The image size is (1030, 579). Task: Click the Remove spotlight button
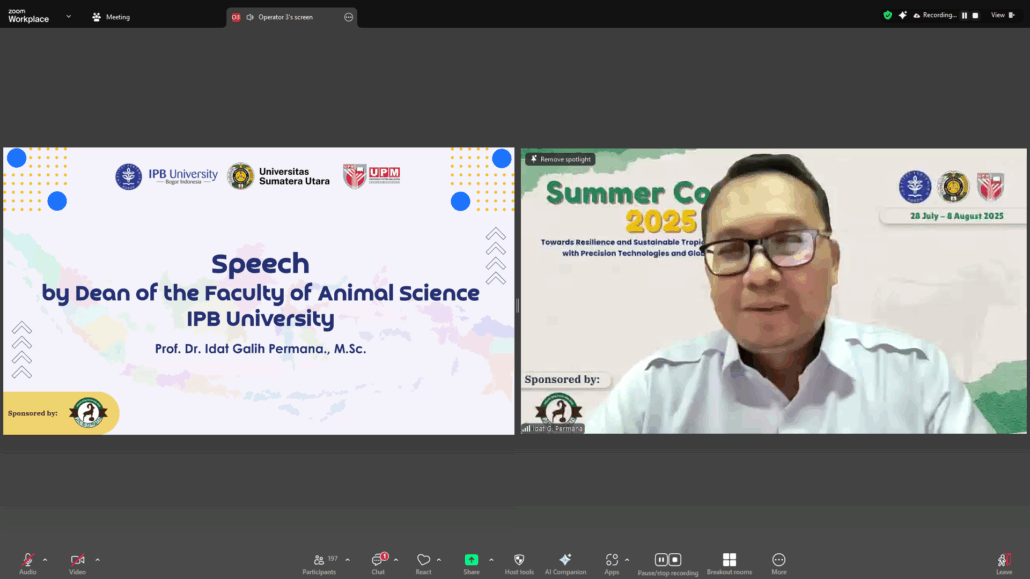tap(561, 159)
